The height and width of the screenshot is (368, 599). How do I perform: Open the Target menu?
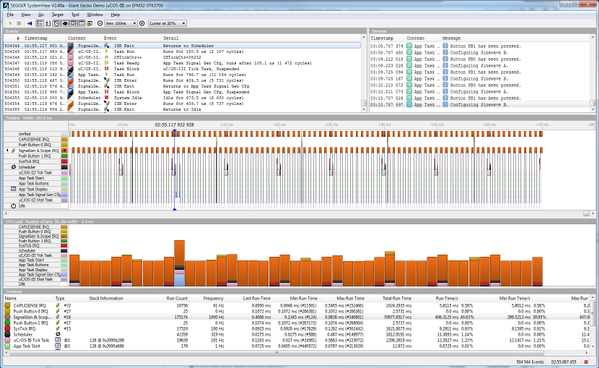pyautogui.click(x=57, y=15)
